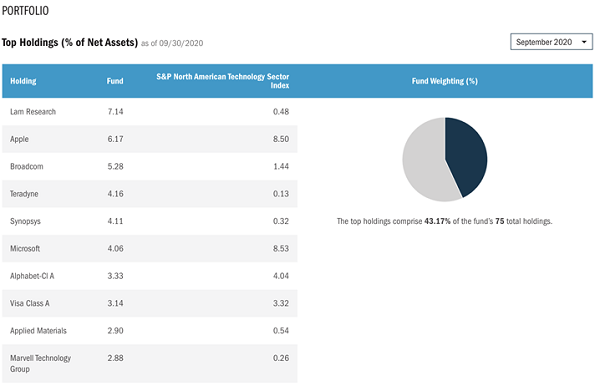Screen dimensions: 600x386
Task: Select the Alphabet-Cl A holding name
Action: click(x=32, y=276)
